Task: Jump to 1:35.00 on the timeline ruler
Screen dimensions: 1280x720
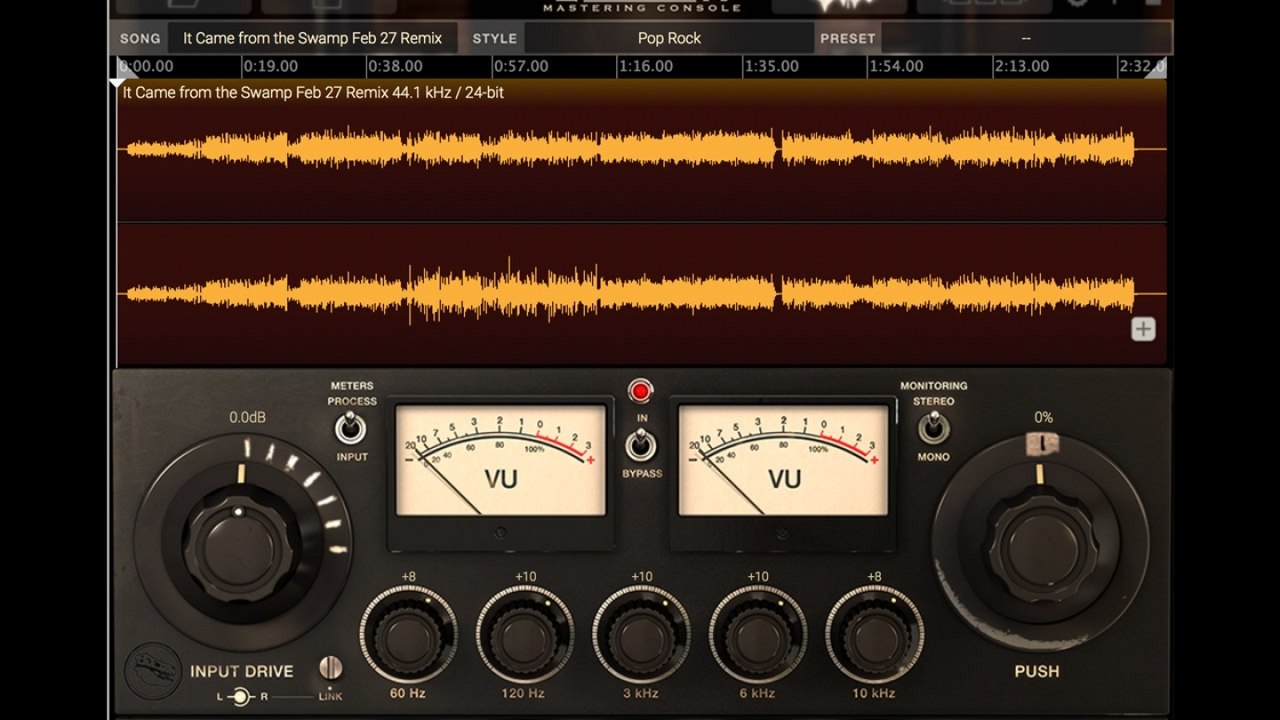Action: [x=771, y=67]
